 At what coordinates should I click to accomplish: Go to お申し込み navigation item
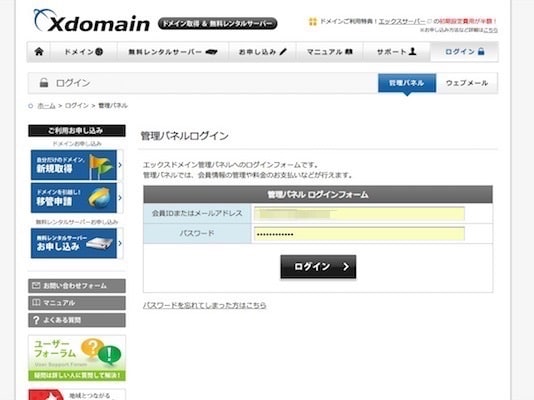coord(263,52)
